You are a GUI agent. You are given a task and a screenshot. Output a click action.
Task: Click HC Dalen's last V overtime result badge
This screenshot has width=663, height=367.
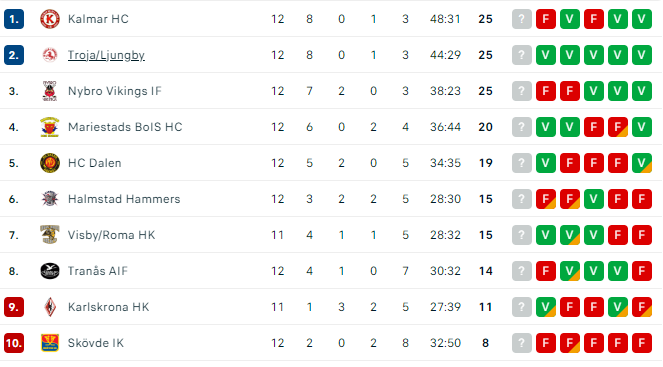pos(642,163)
